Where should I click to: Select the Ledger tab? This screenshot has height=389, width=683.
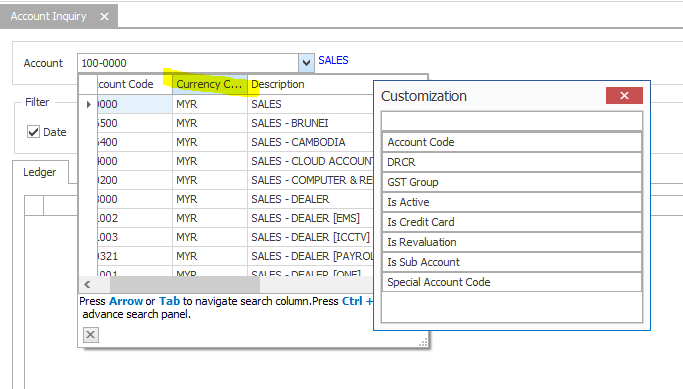(x=40, y=172)
